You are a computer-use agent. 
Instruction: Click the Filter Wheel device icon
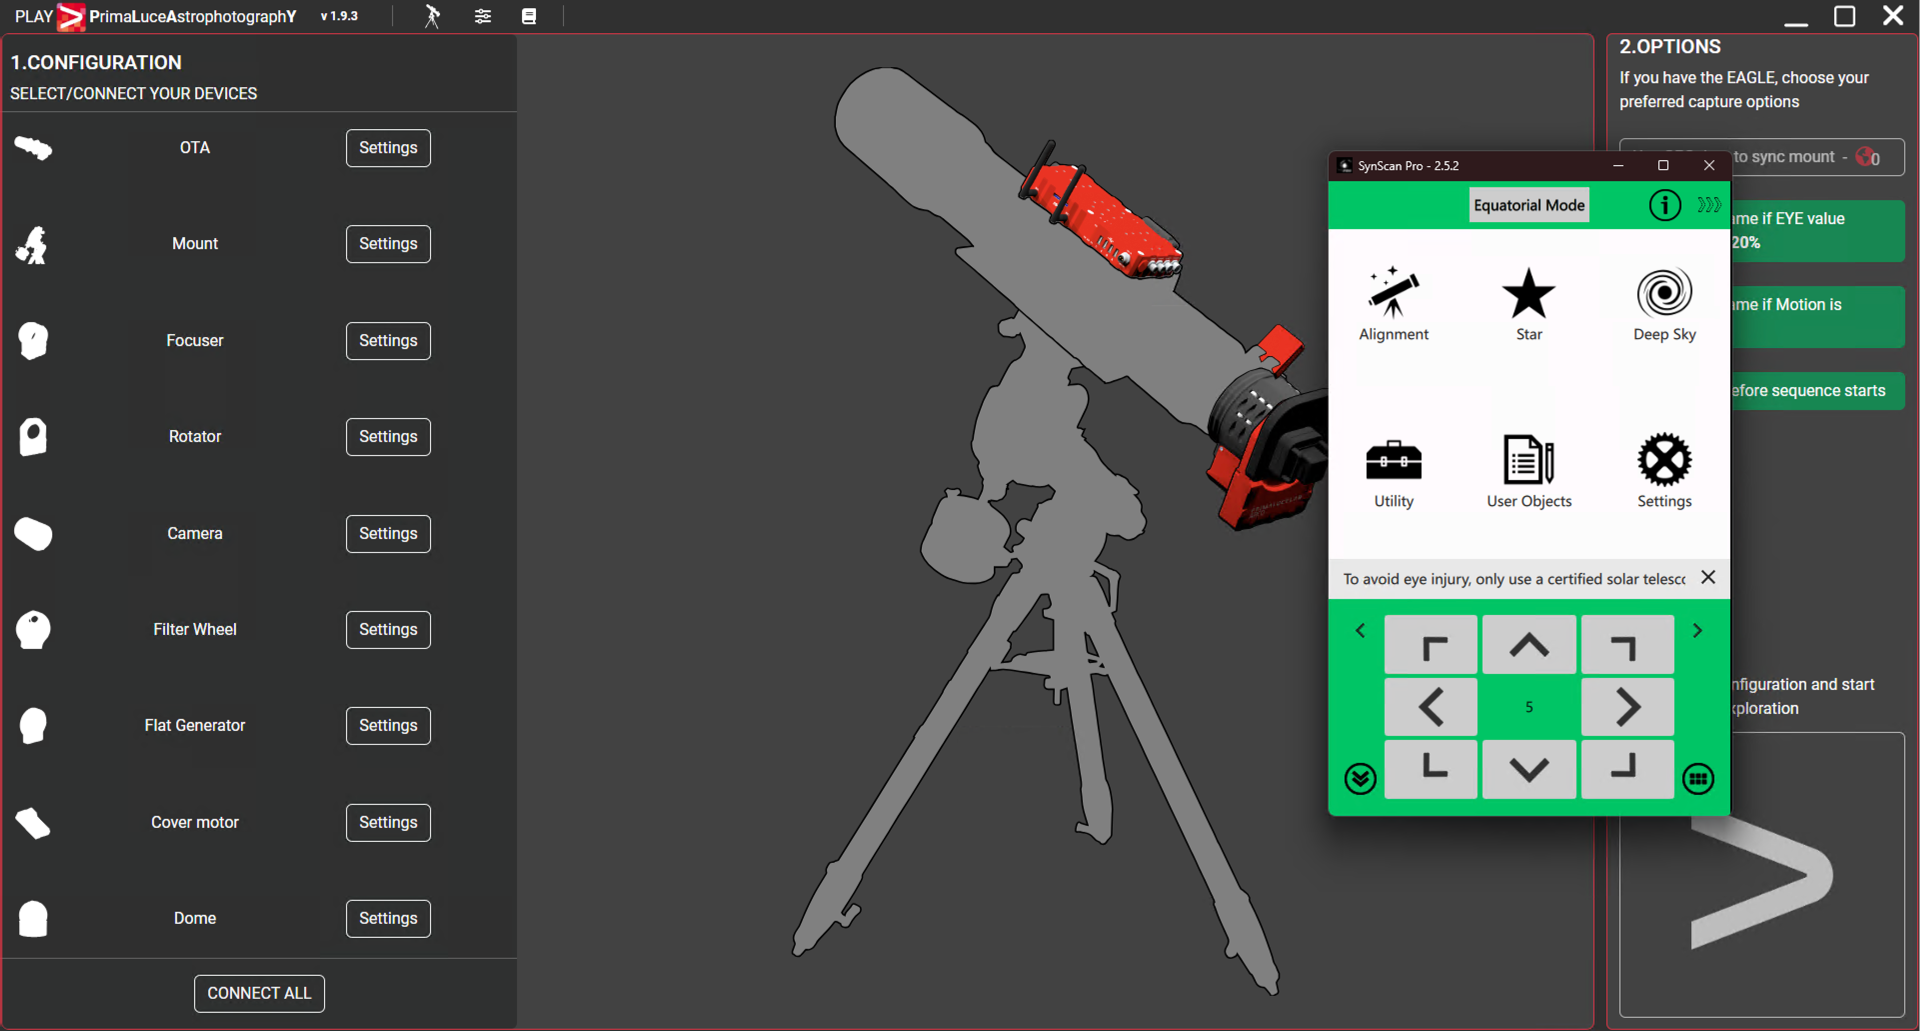pyautogui.click(x=33, y=630)
